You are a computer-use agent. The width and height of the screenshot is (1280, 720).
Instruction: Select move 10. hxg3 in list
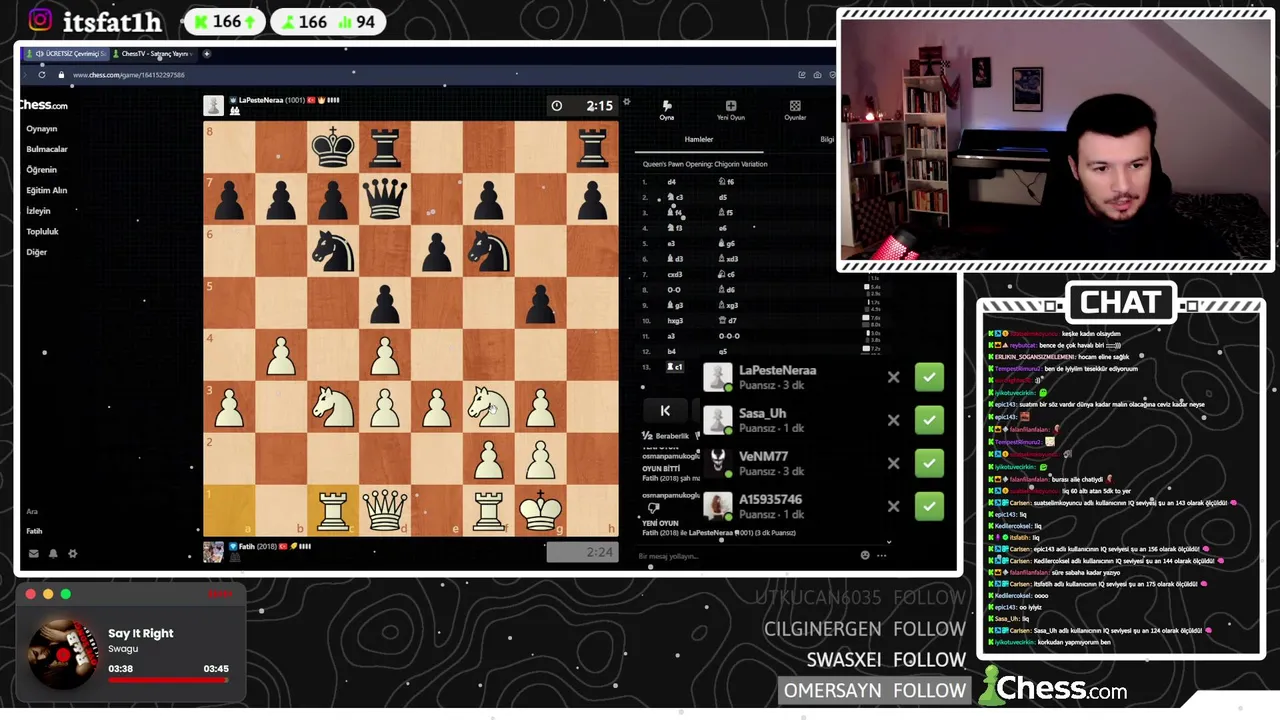(x=675, y=320)
